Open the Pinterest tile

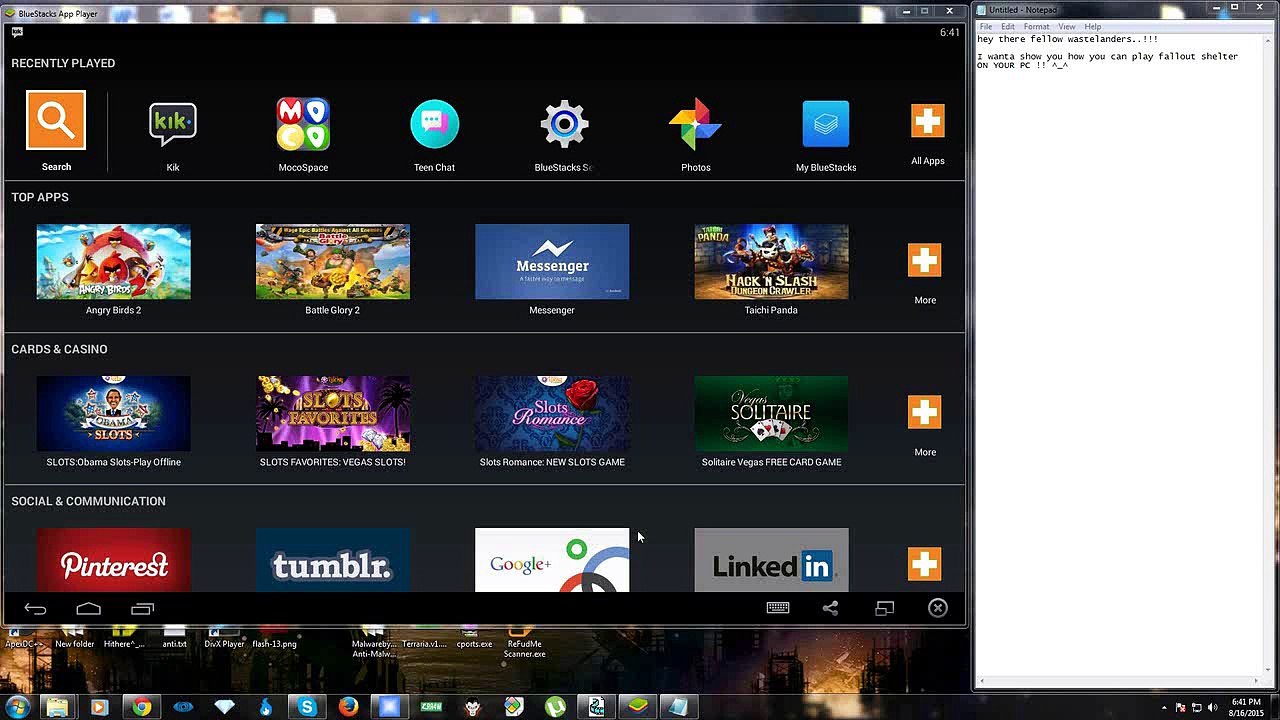(x=113, y=560)
